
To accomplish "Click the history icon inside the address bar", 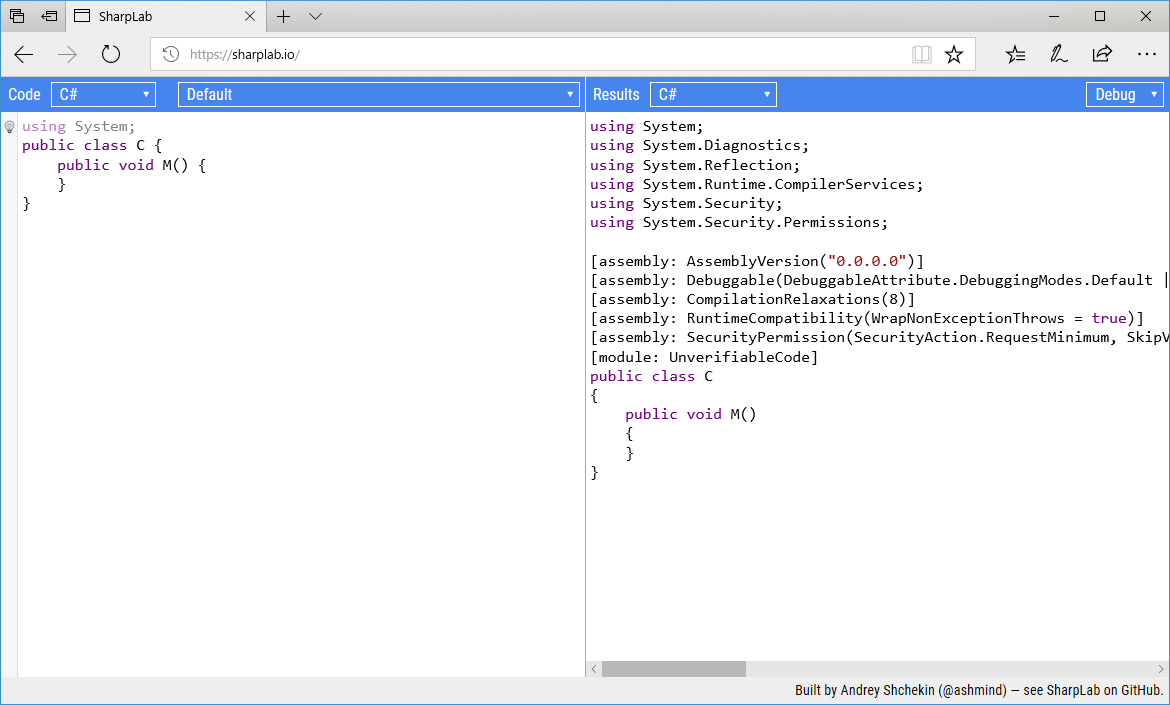I will (170, 54).
